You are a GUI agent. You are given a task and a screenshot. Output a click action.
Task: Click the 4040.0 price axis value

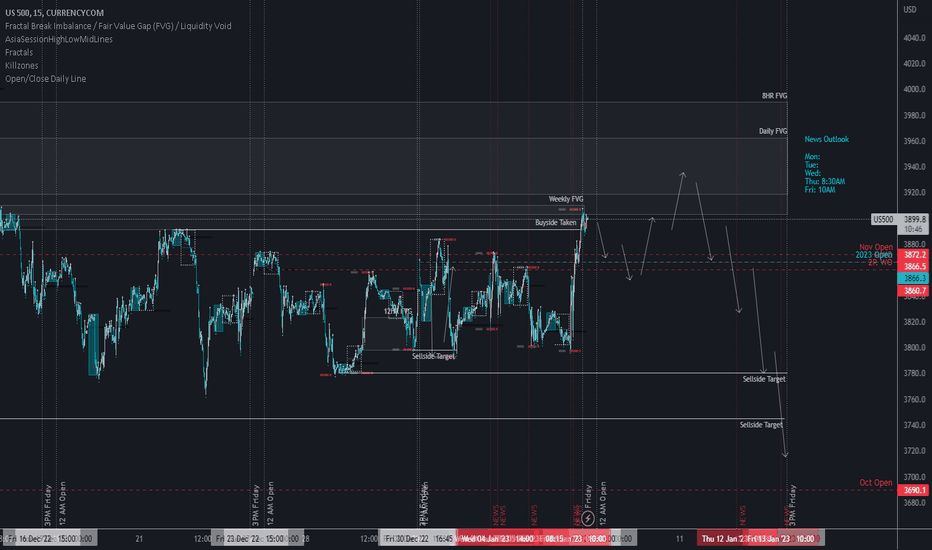(914, 37)
